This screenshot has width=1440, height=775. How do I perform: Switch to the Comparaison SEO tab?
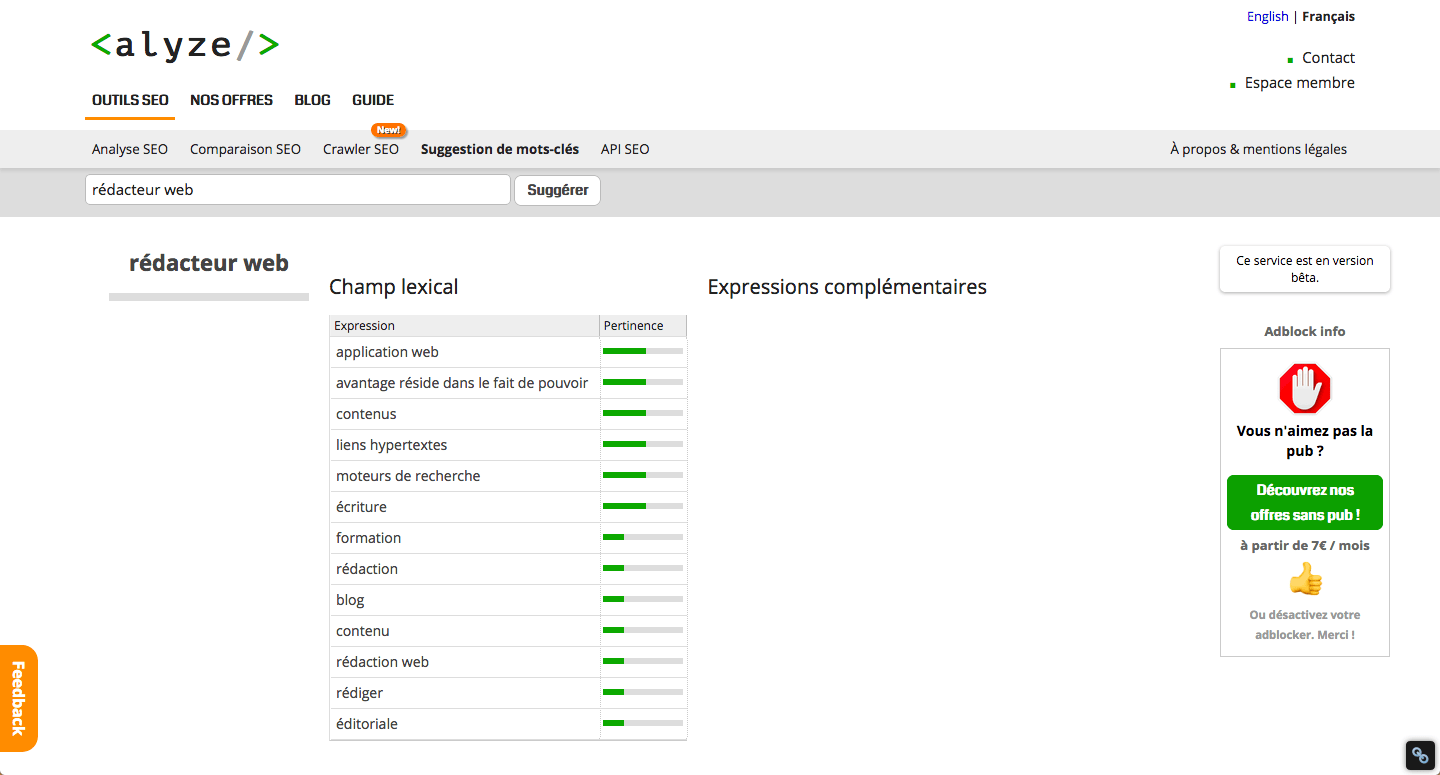point(245,149)
